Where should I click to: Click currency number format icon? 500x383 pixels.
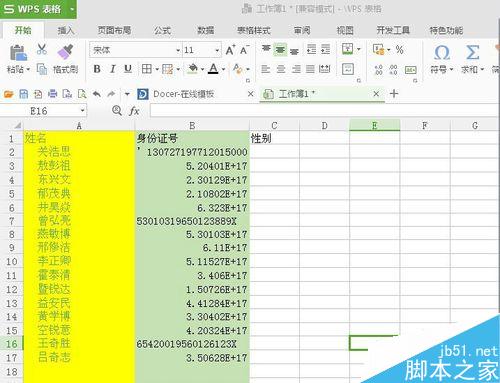point(378,50)
